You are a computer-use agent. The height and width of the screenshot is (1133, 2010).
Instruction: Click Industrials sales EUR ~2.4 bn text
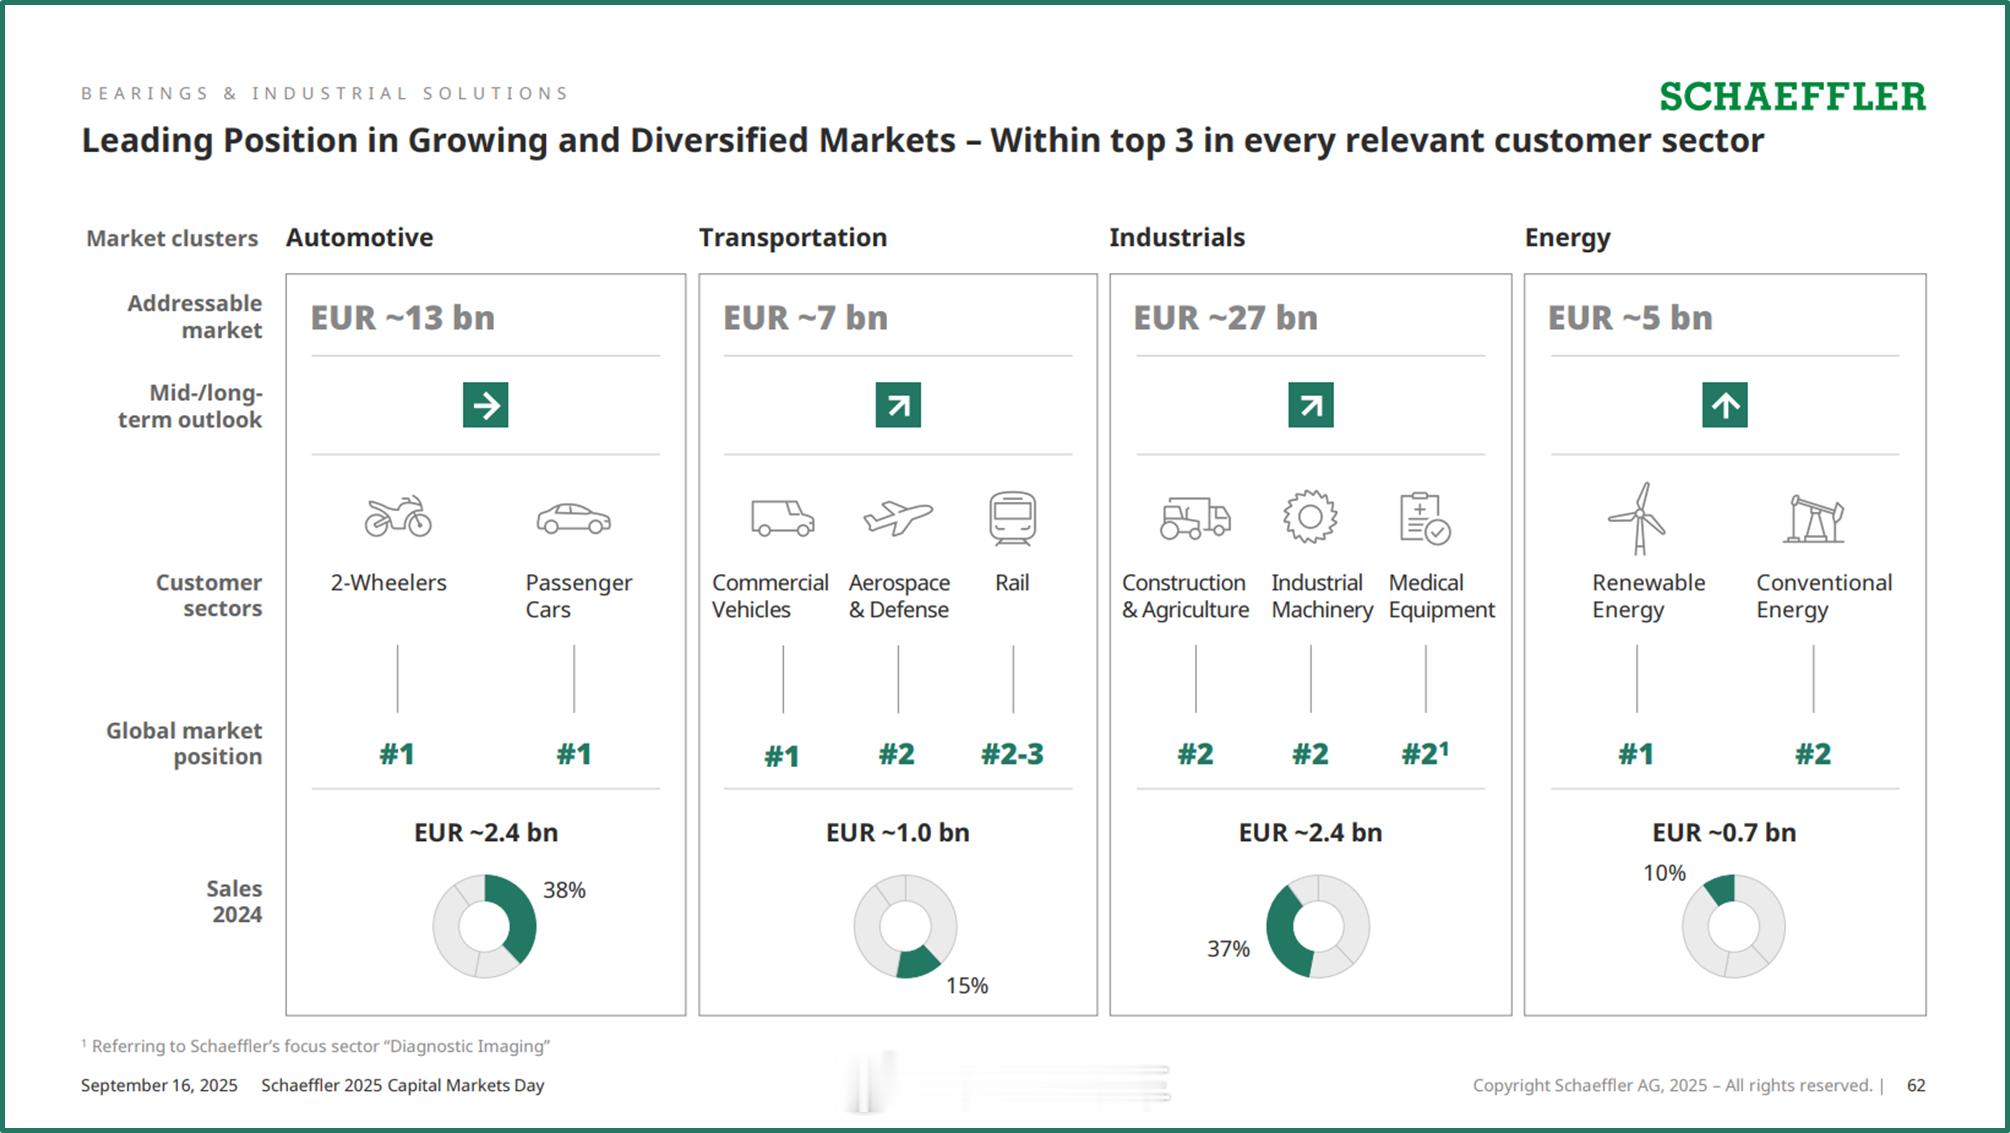[x=1310, y=833]
